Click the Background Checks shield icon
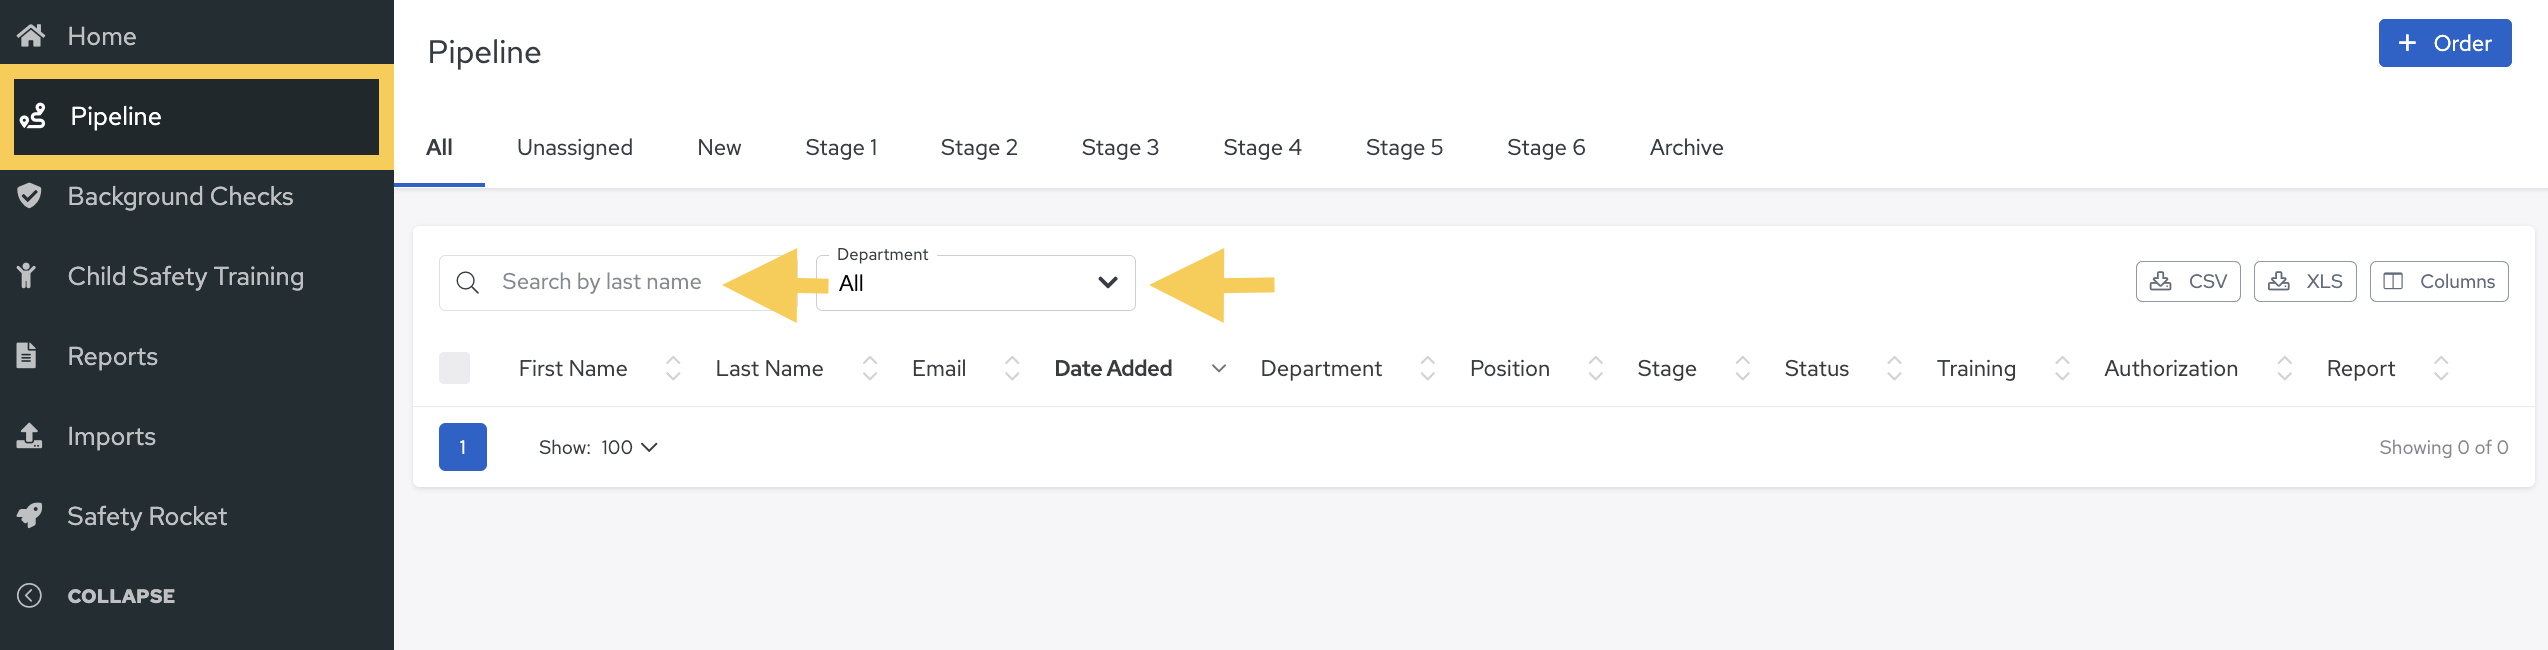 point(30,196)
